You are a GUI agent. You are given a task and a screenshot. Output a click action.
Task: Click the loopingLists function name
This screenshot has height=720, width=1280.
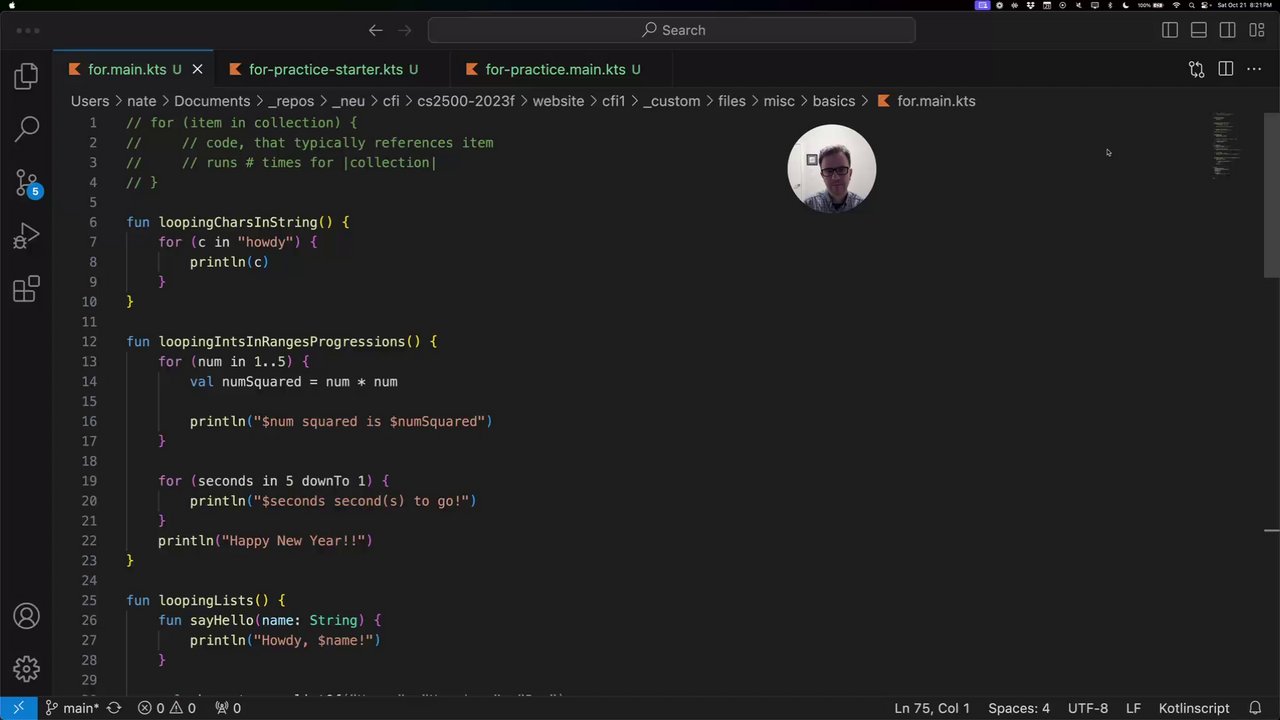click(x=206, y=601)
